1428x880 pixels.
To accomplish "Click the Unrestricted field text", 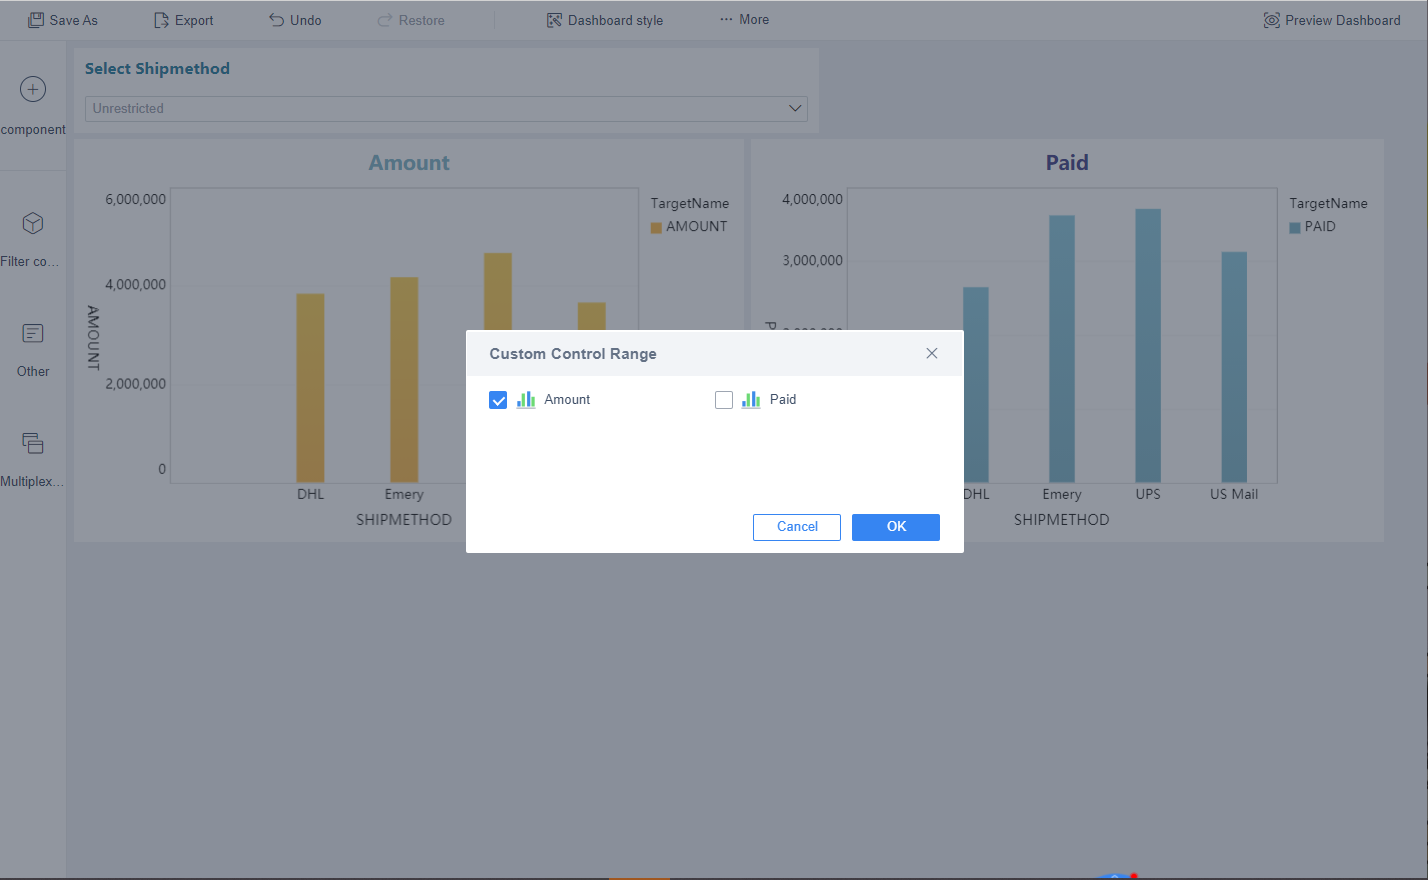I will tap(128, 108).
